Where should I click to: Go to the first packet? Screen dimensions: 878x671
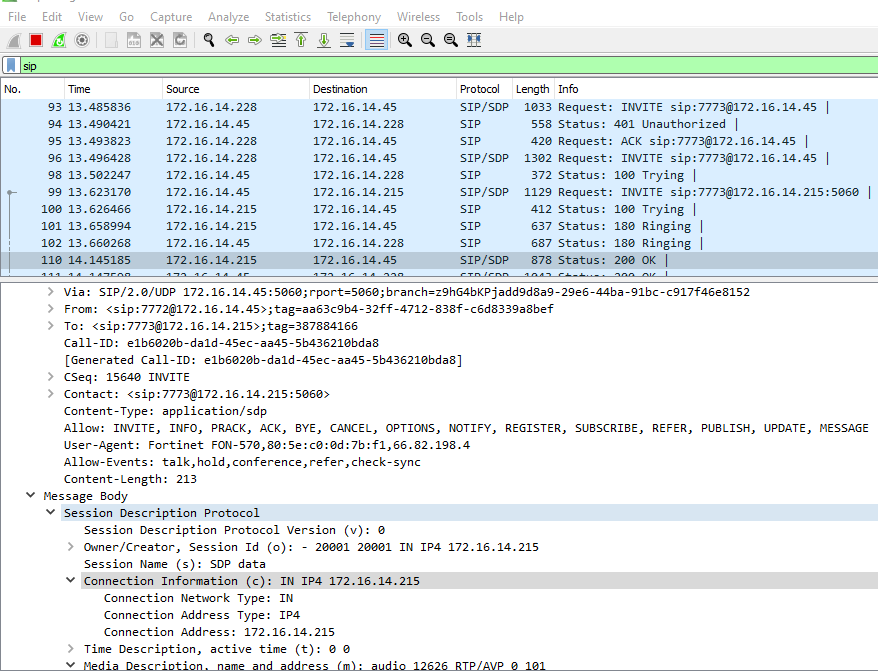301,40
